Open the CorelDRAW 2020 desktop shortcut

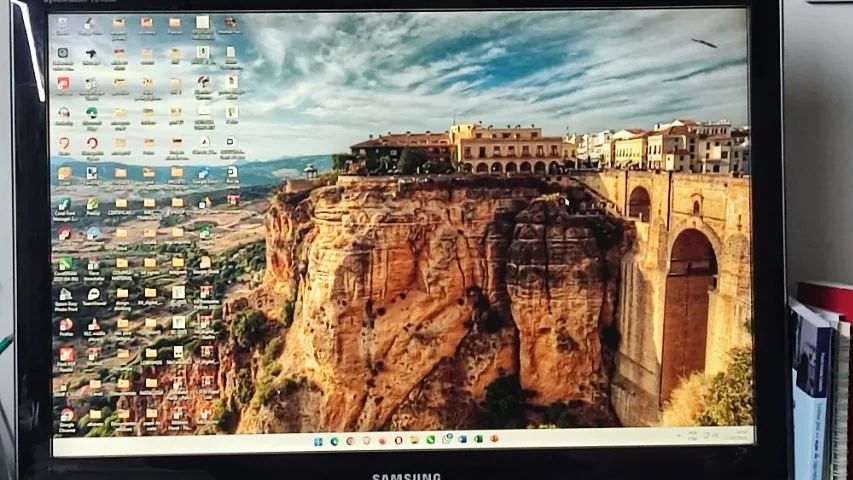click(65, 270)
